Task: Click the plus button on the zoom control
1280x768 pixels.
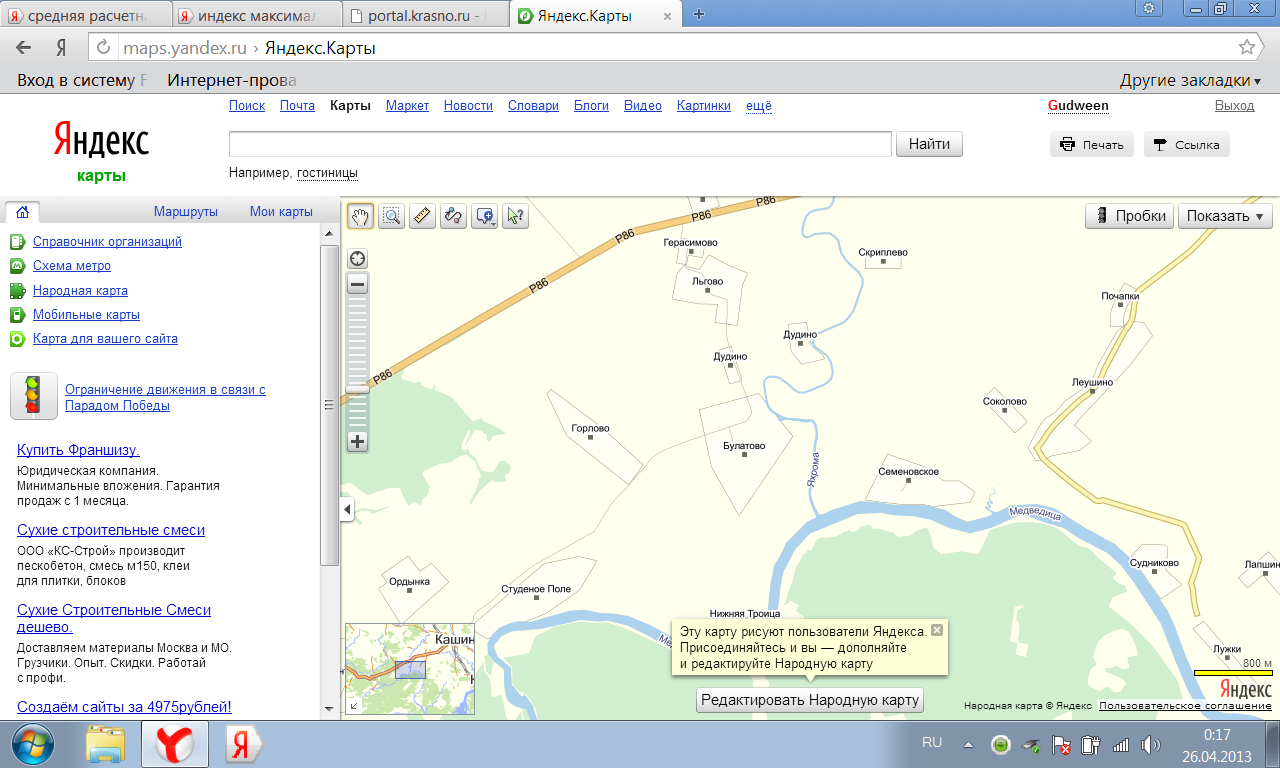Action: (357, 441)
